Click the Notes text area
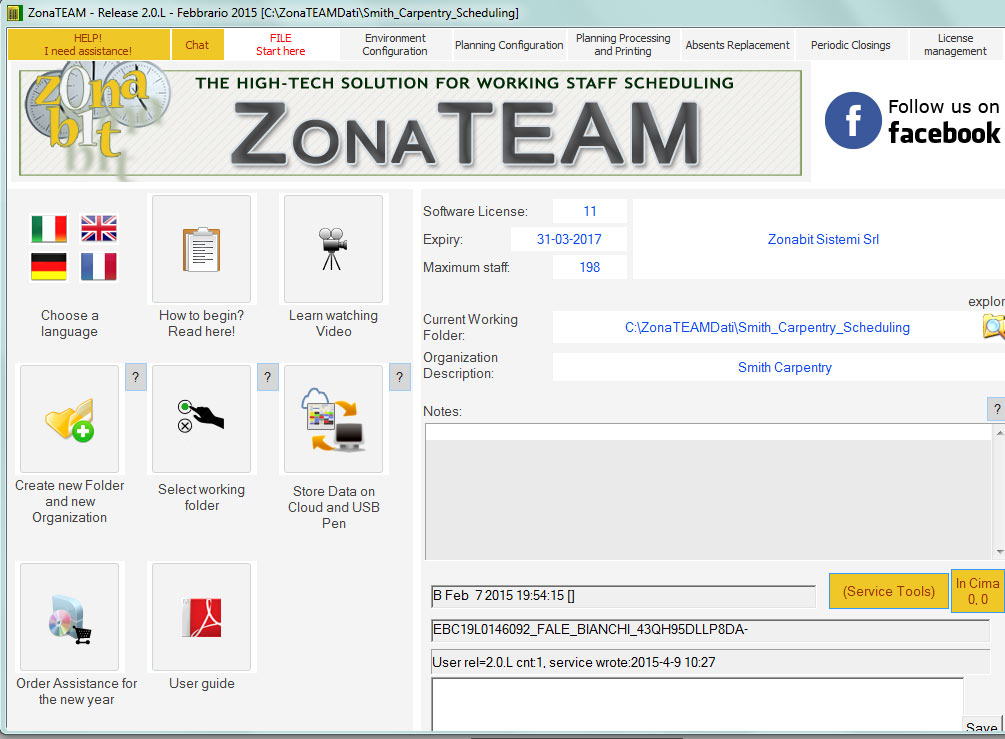 tap(709, 492)
